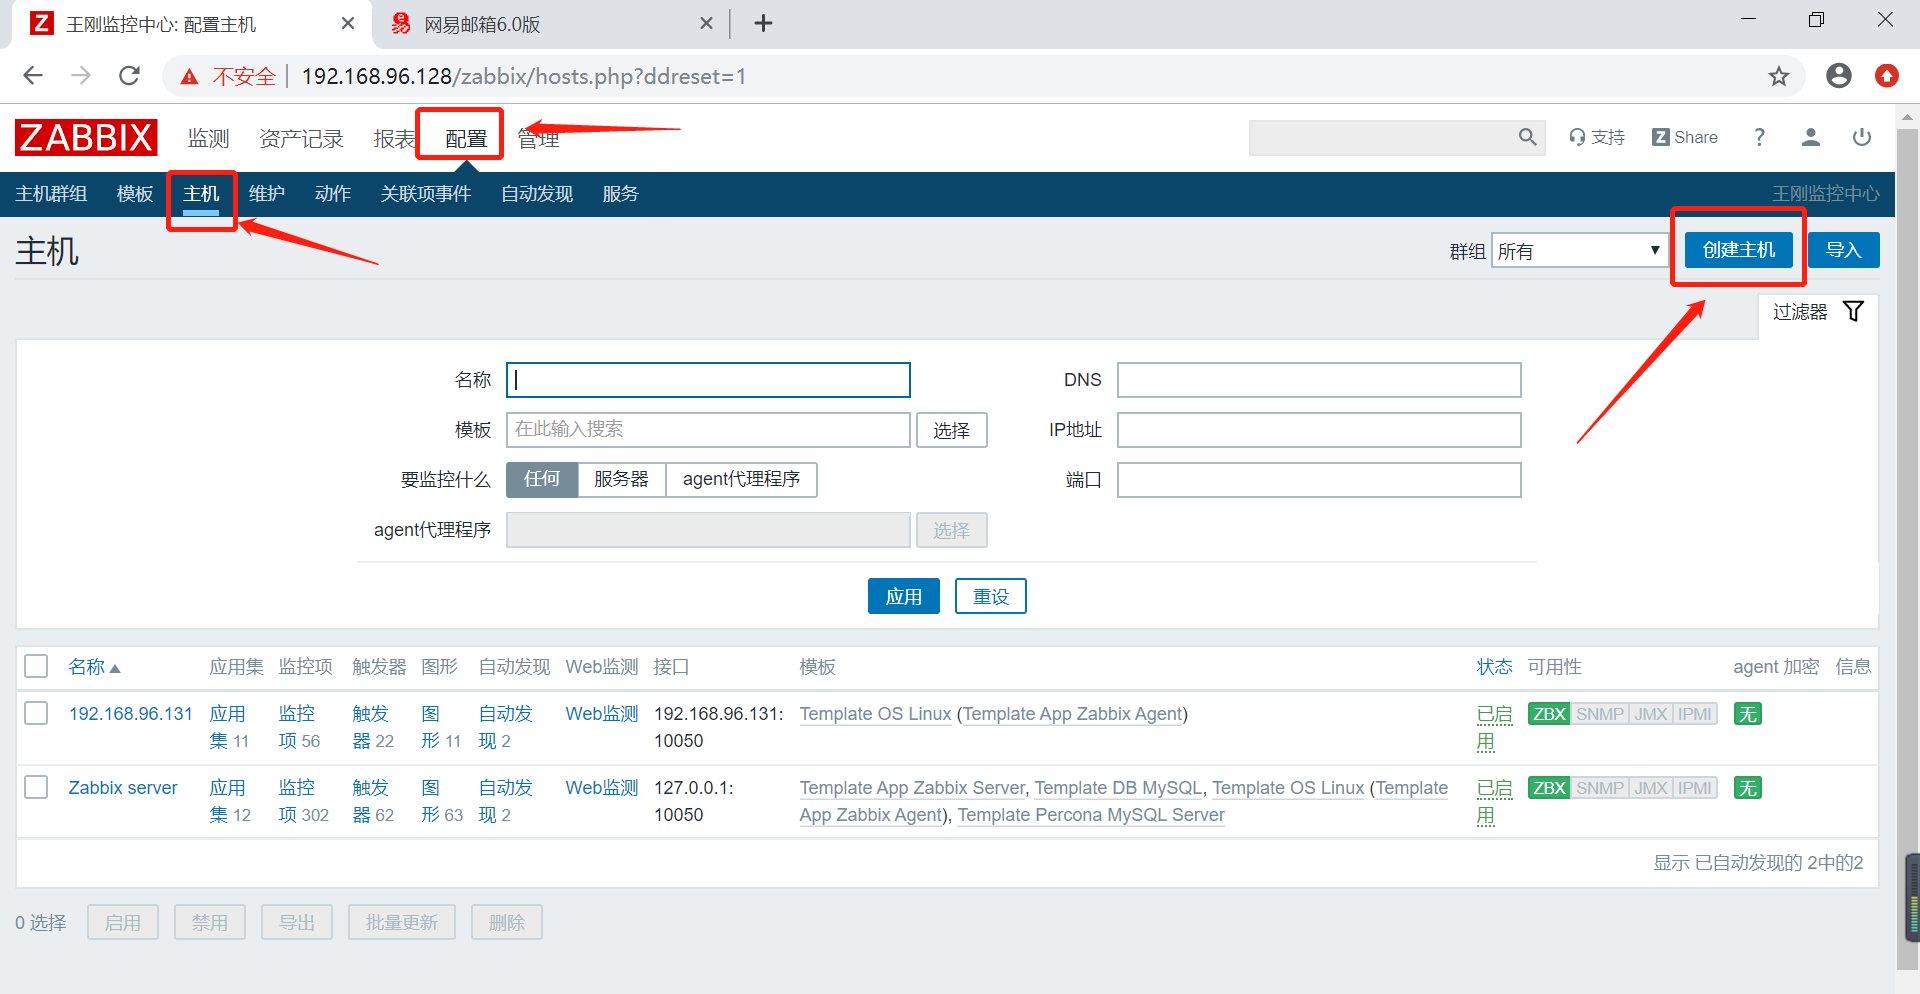The height and width of the screenshot is (994, 1920).
Task: Open the user profile icon in Zabbix
Action: click(1810, 137)
